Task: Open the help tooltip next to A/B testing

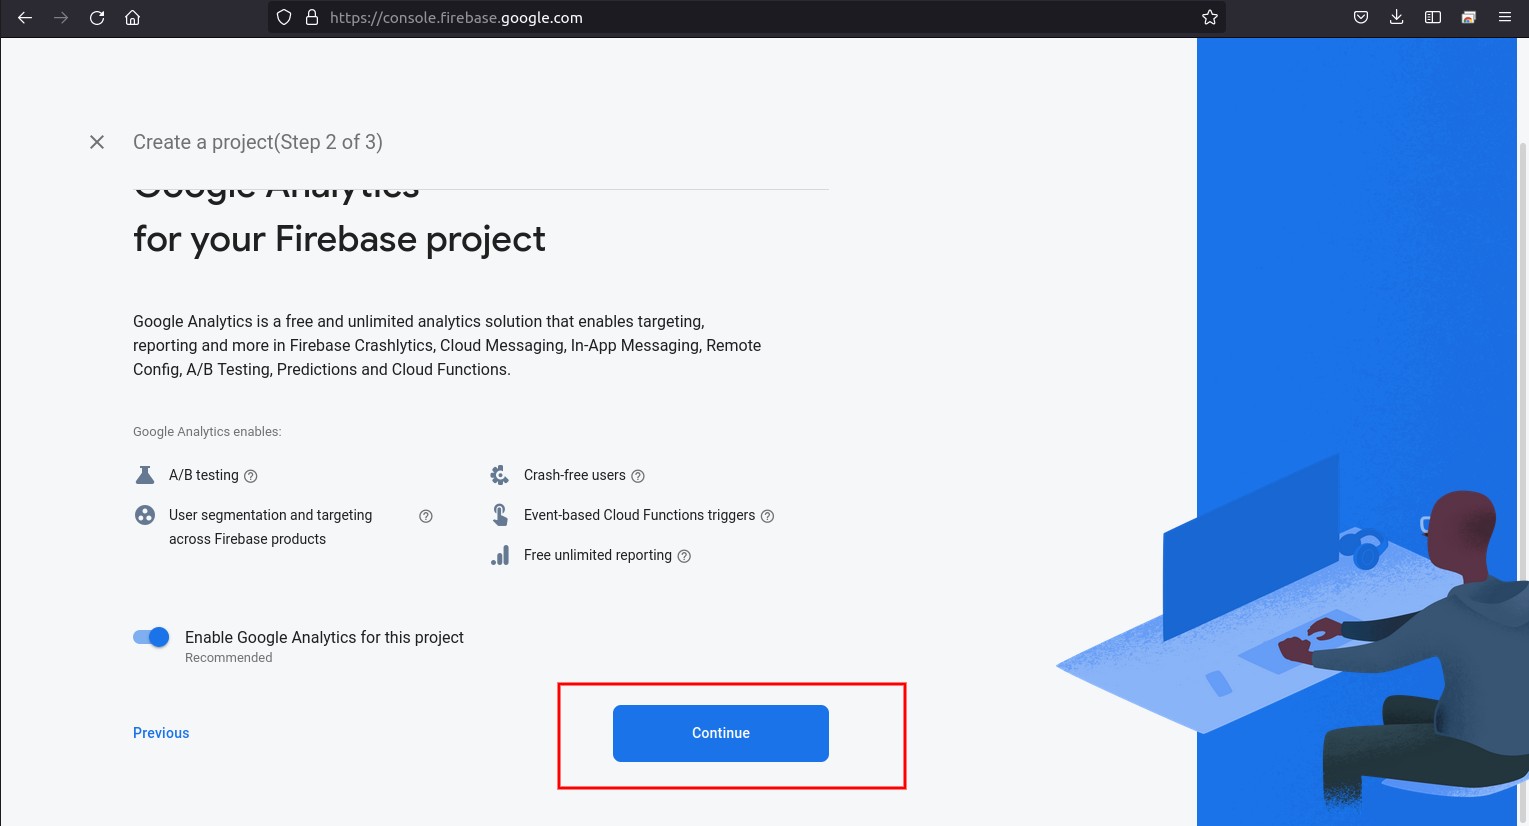Action: click(251, 476)
